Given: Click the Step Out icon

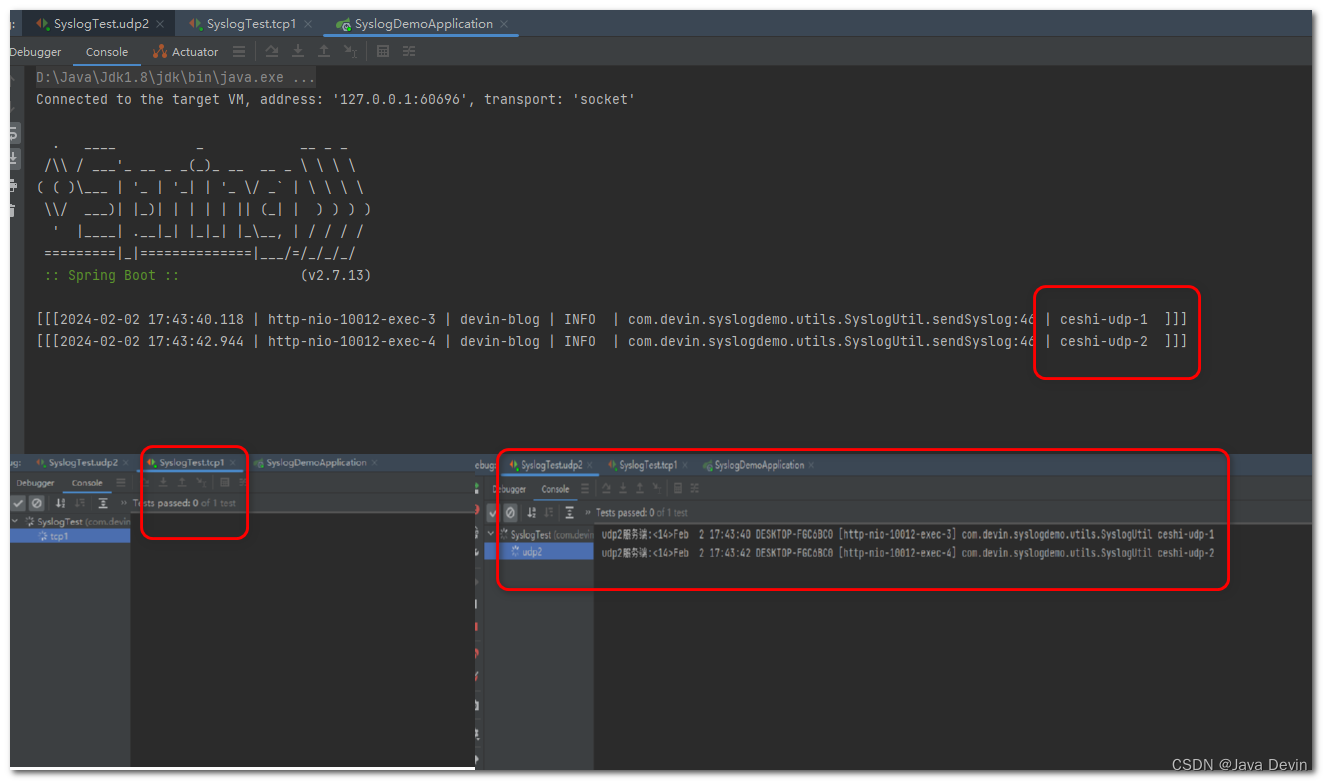Looking at the screenshot, I should point(324,52).
